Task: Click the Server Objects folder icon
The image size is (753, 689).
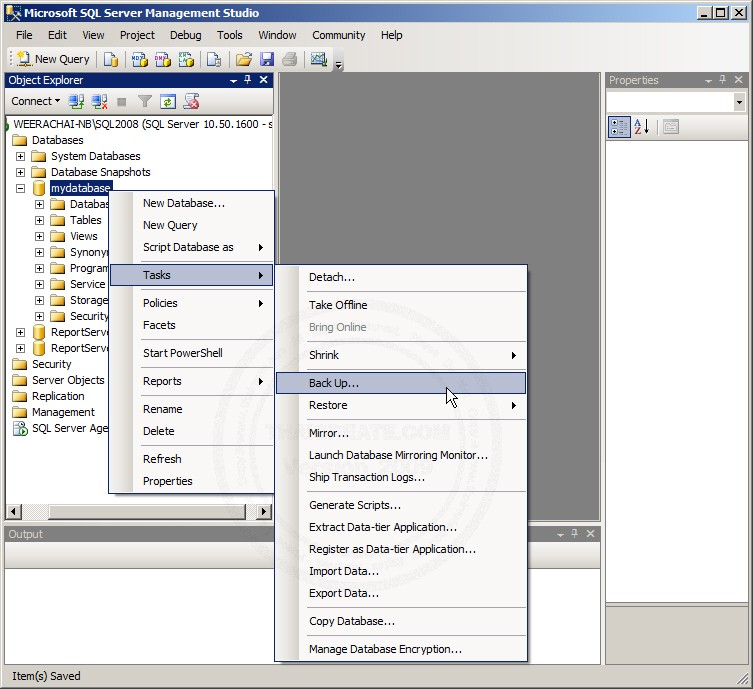Action: (x=20, y=380)
